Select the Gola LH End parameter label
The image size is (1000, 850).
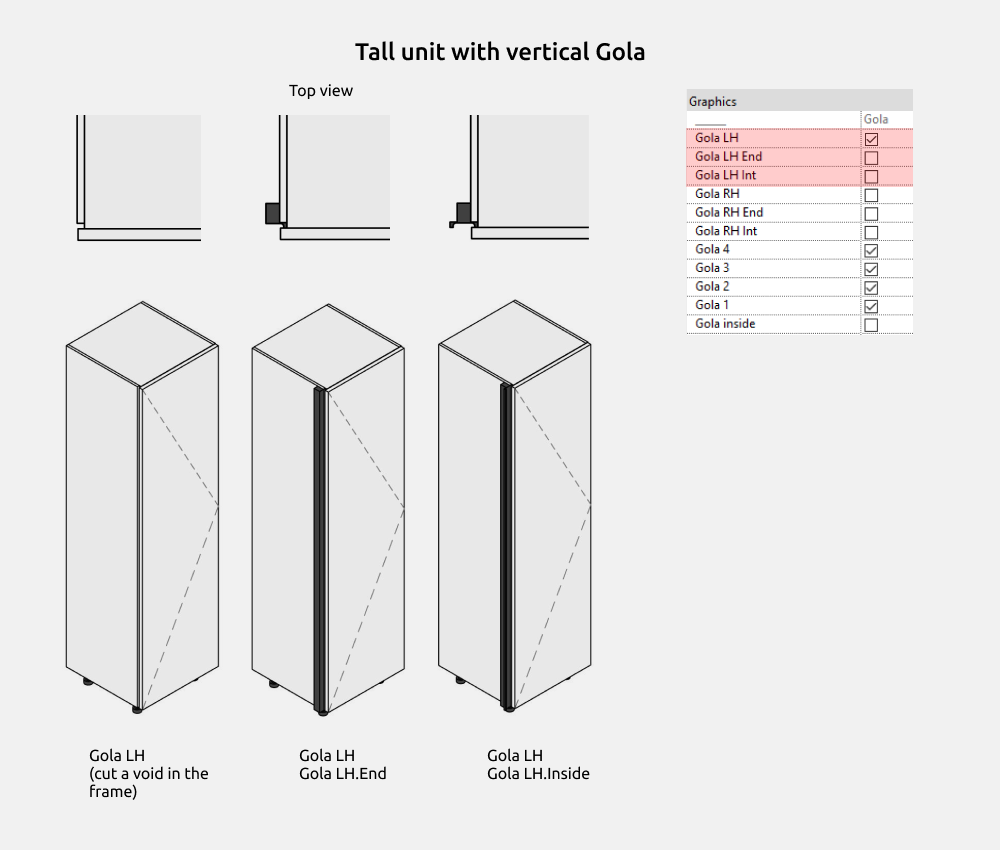729,157
